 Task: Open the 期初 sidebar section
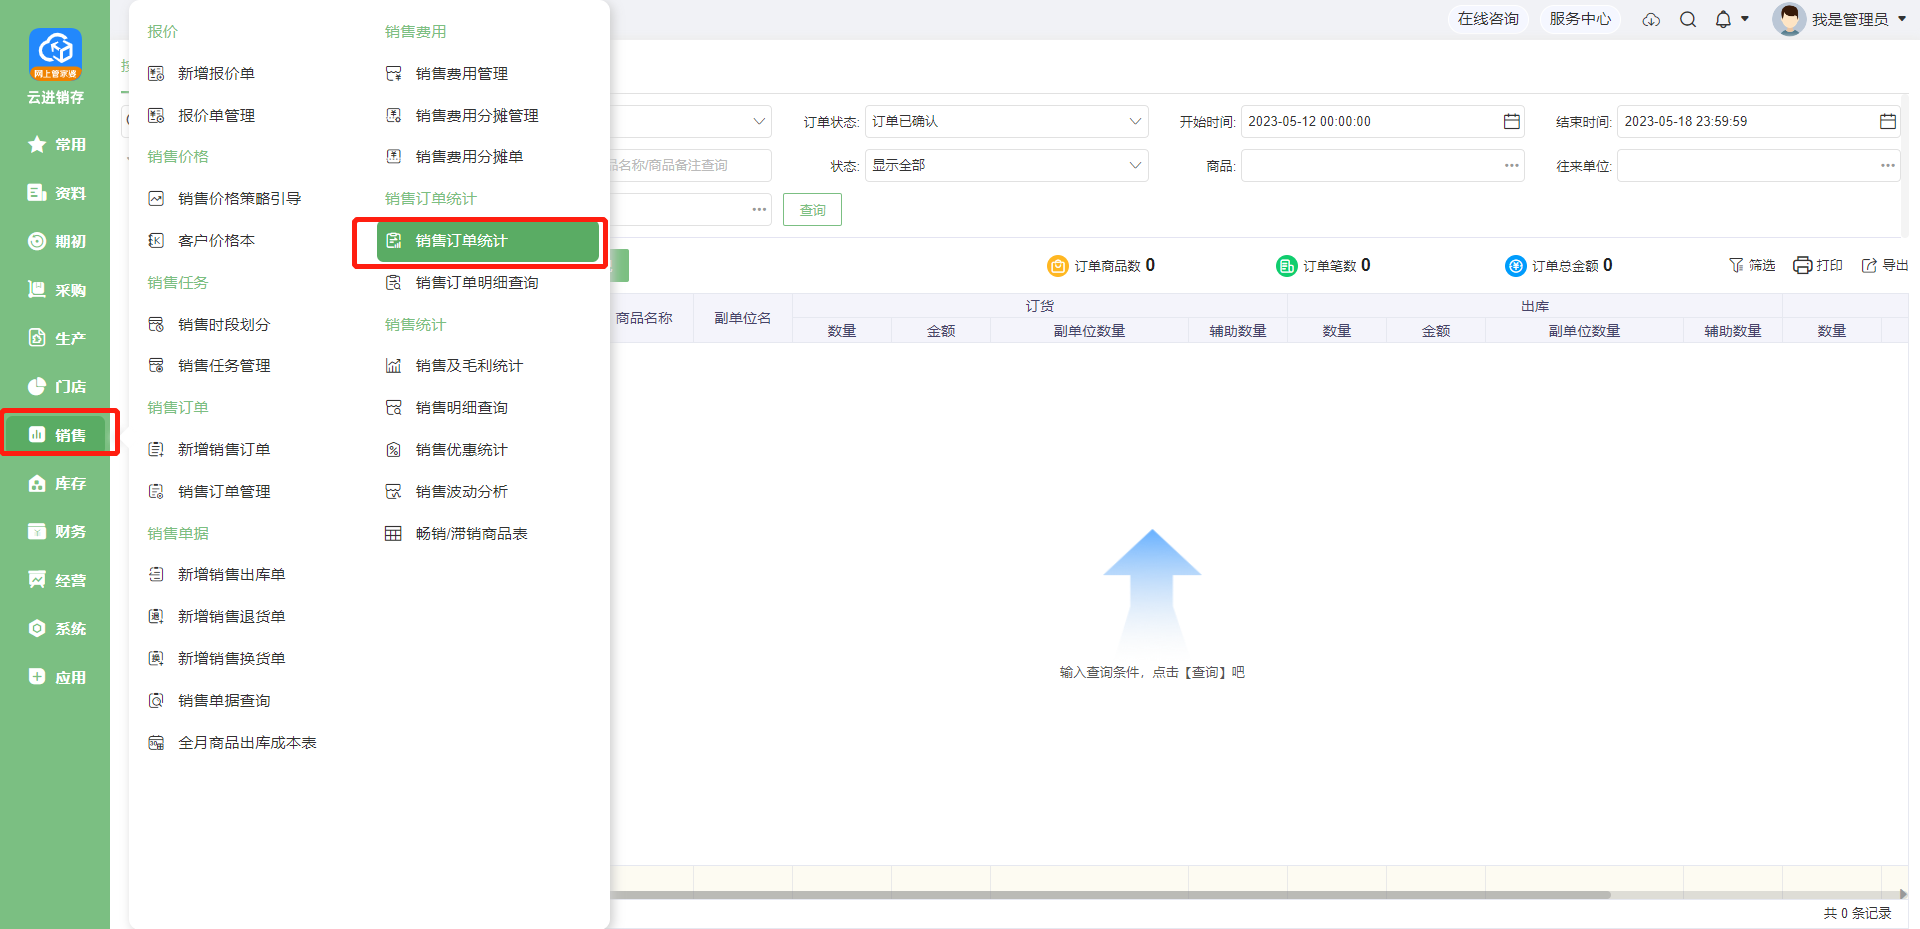pos(55,241)
